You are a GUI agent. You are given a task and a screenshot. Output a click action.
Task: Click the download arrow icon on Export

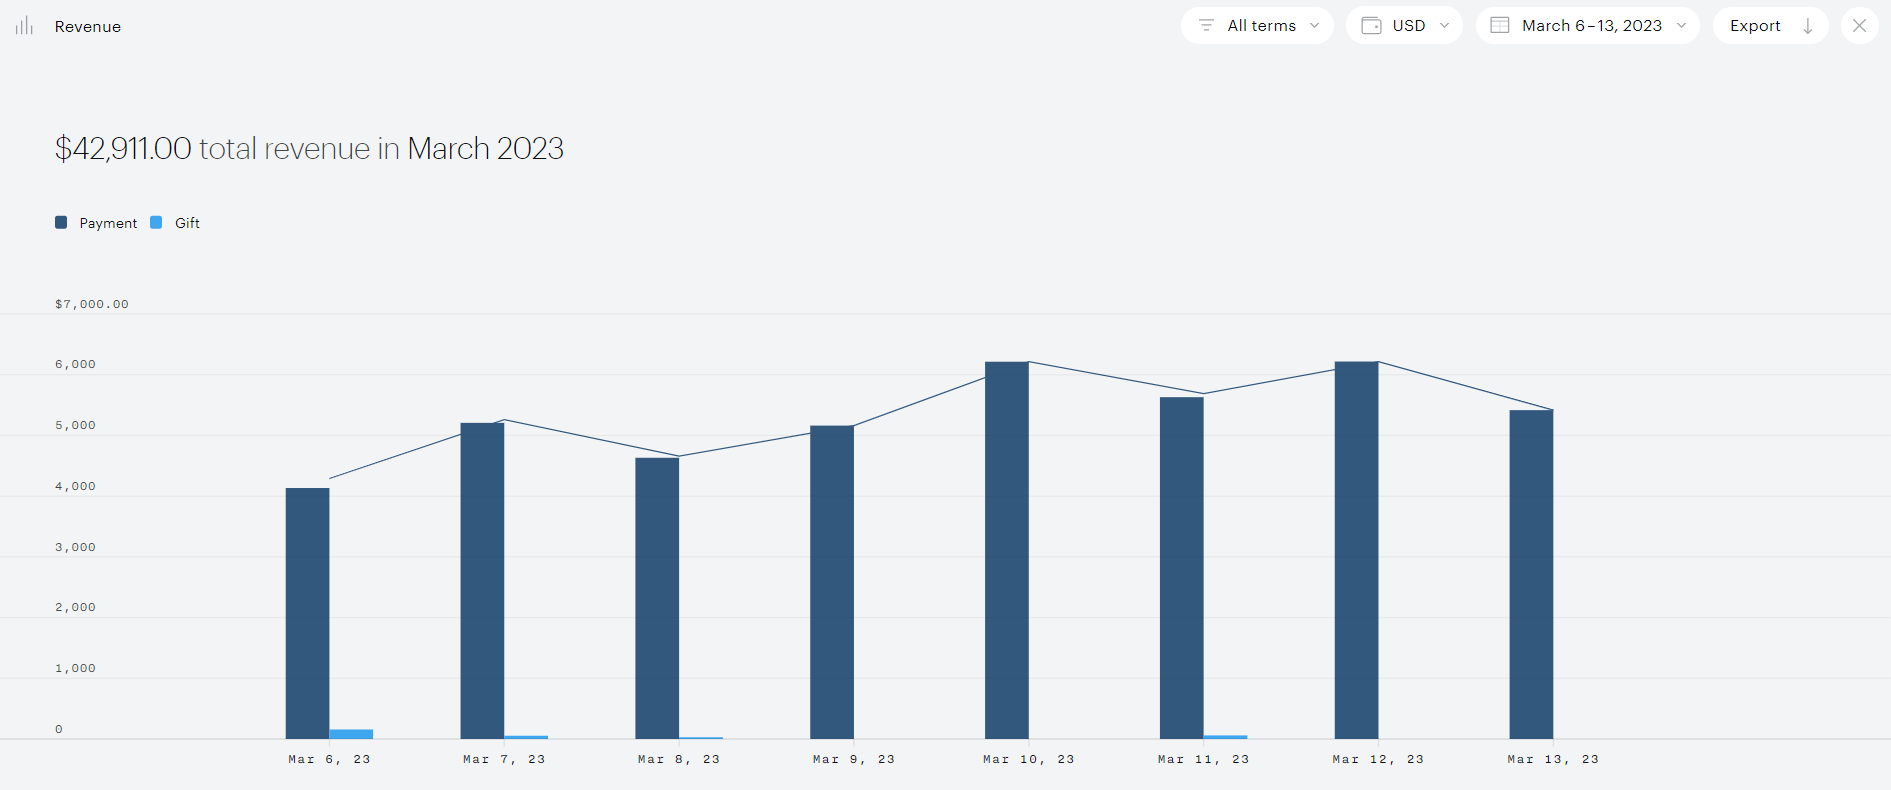click(x=1808, y=26)
